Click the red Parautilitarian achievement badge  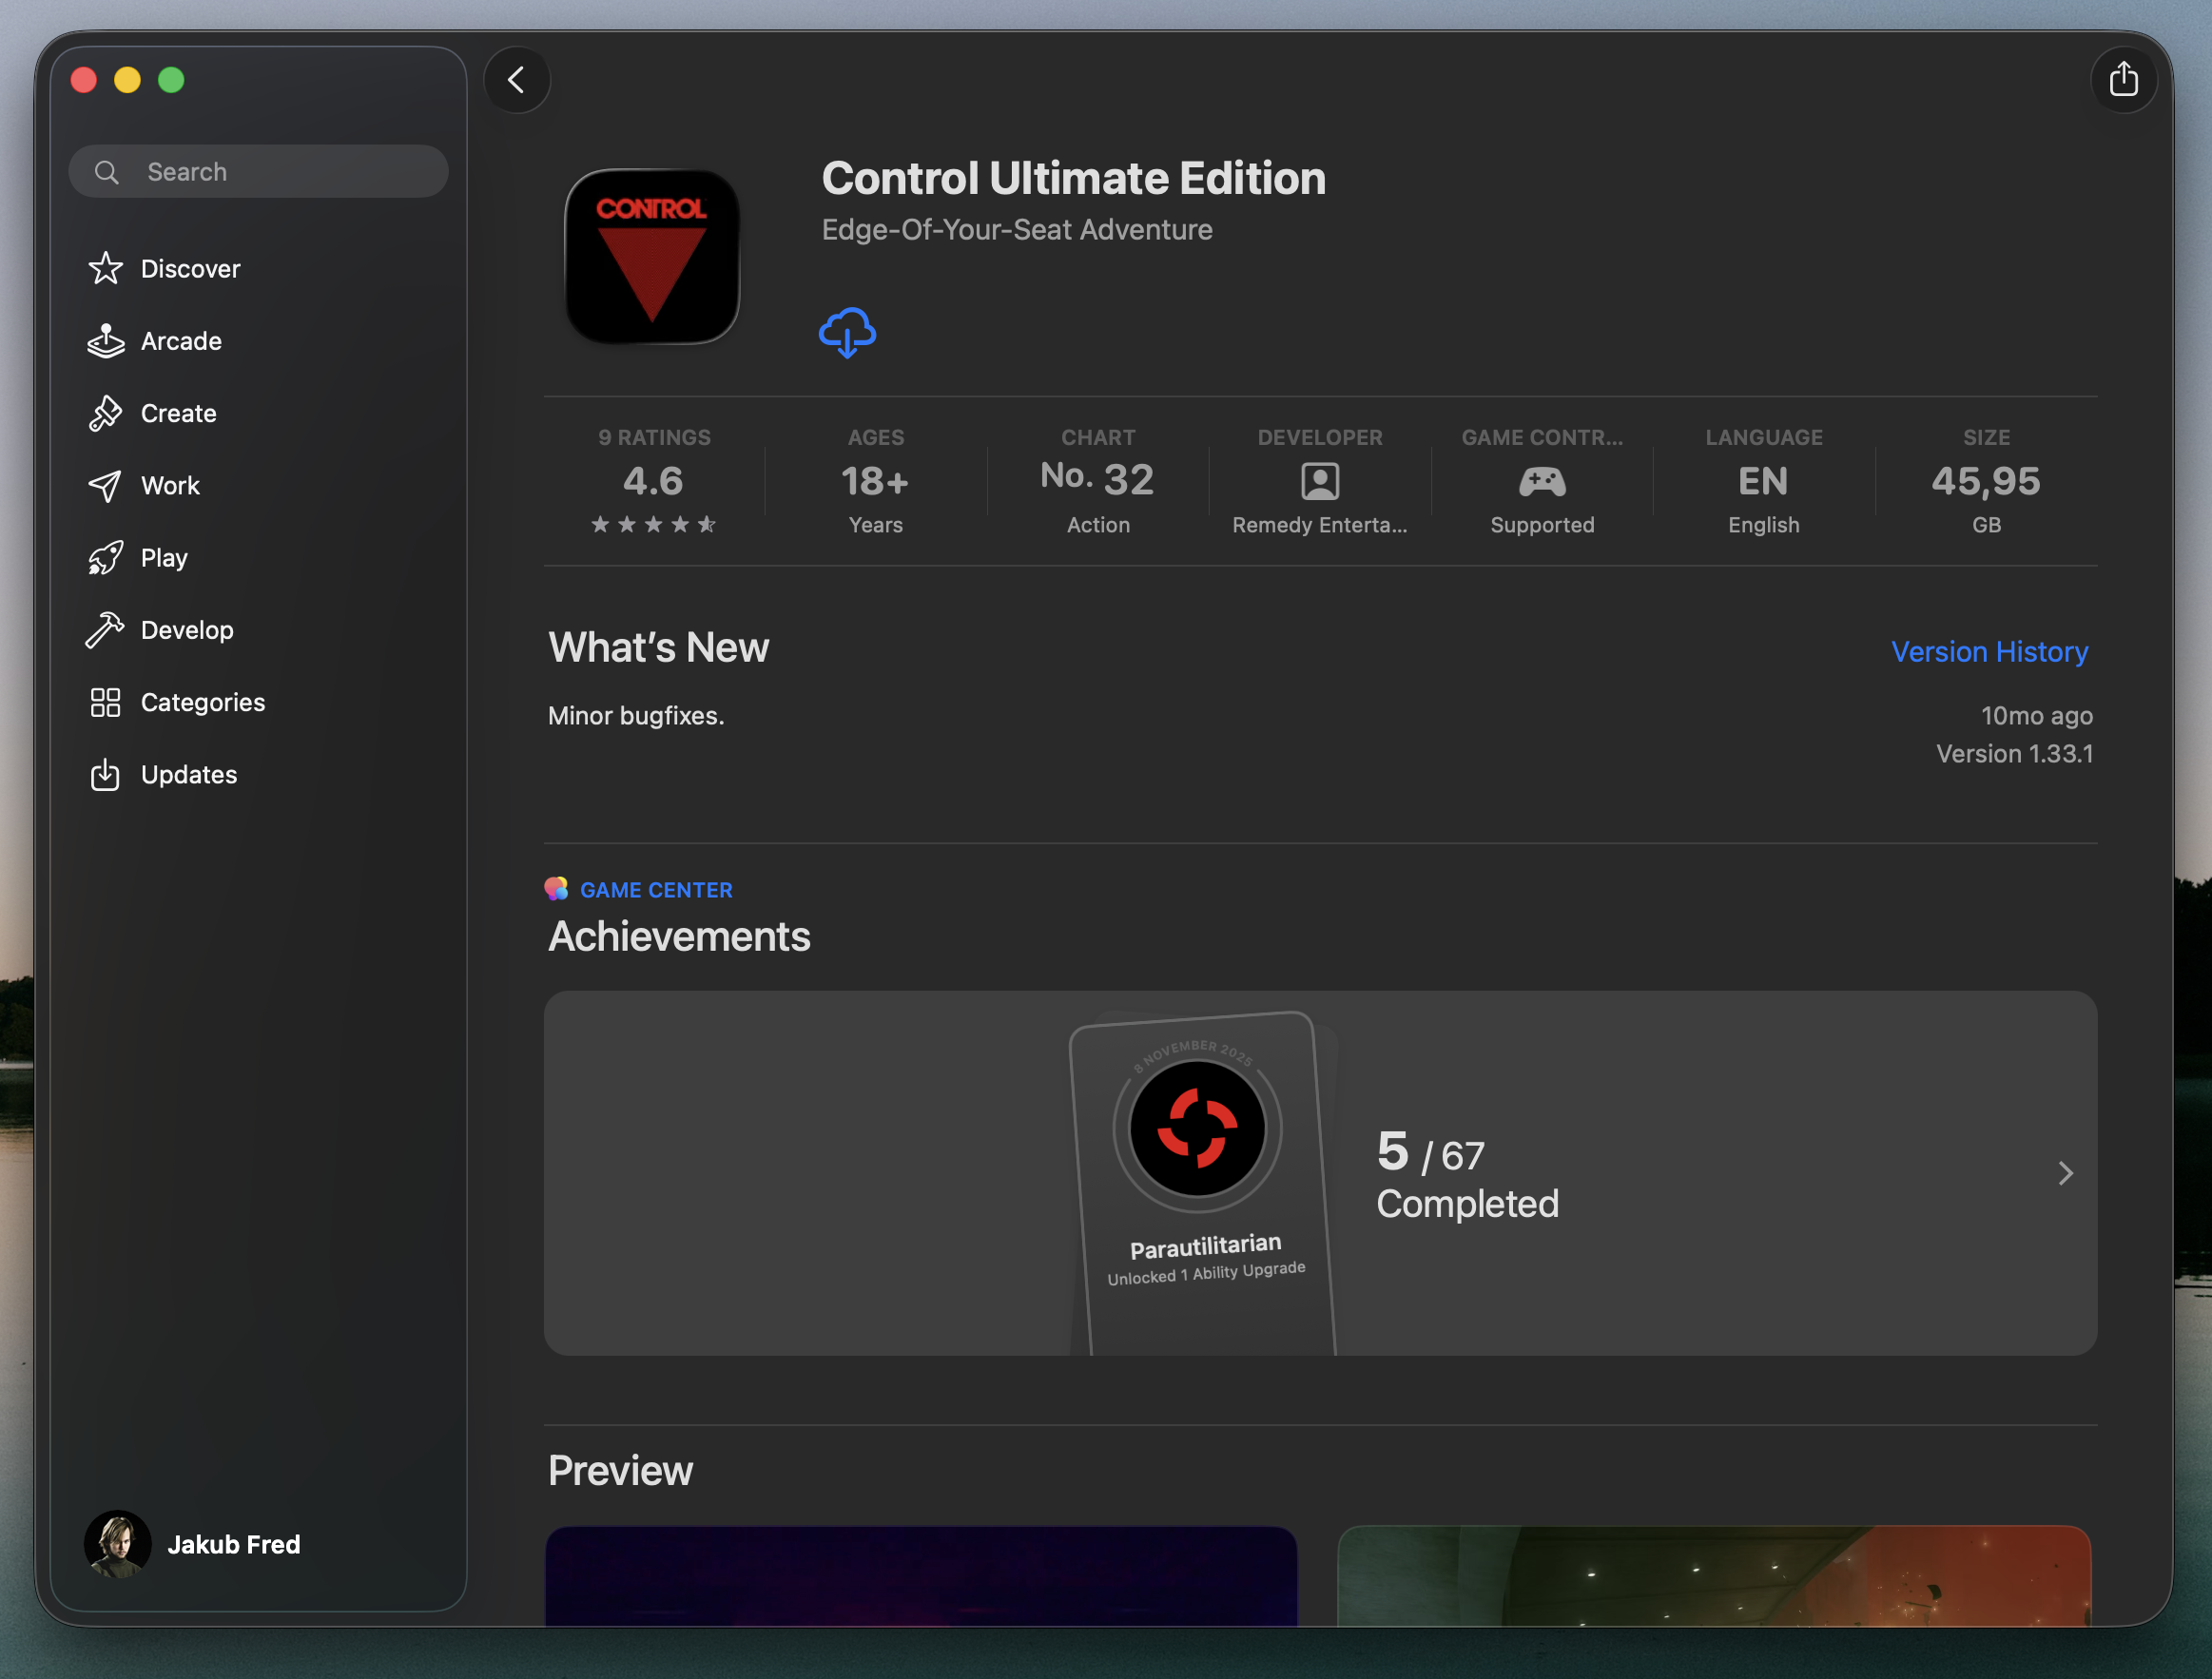click(x=1197, y=1129)
